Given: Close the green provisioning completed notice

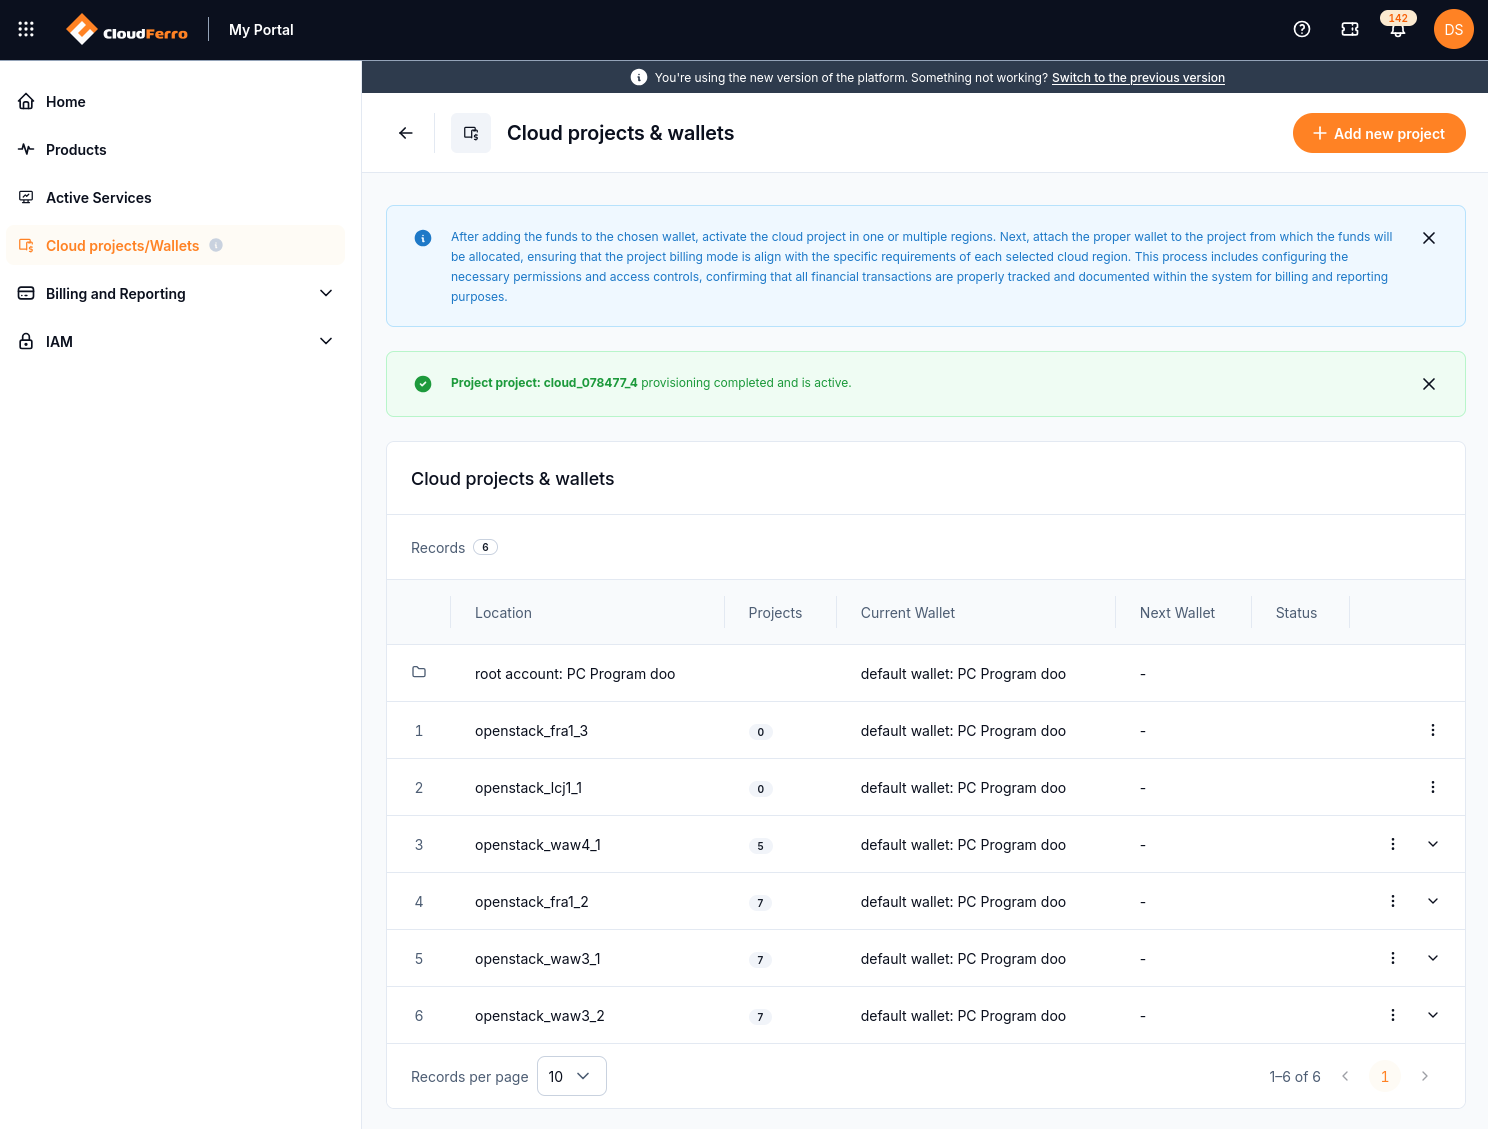Looking at the screenshot, I should 1429,384.
